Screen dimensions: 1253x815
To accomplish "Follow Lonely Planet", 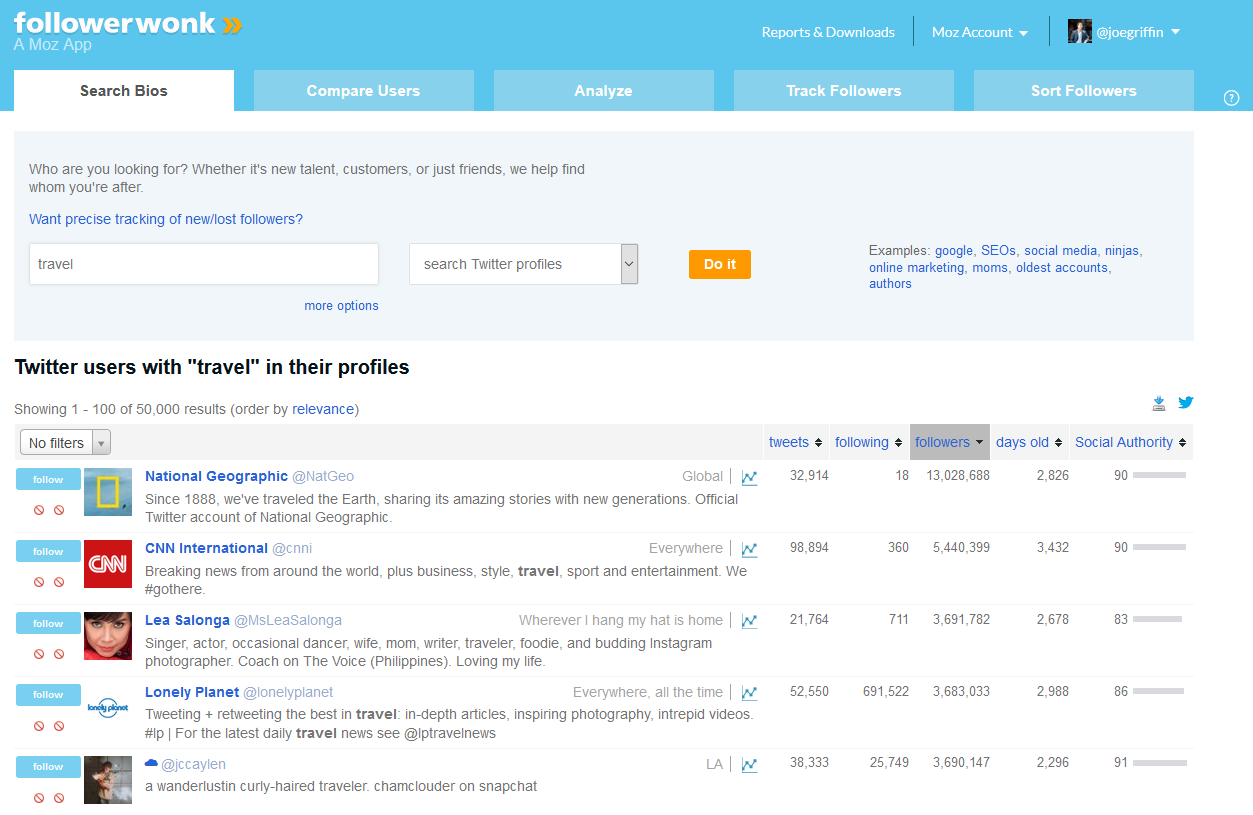I will point(48,695).
